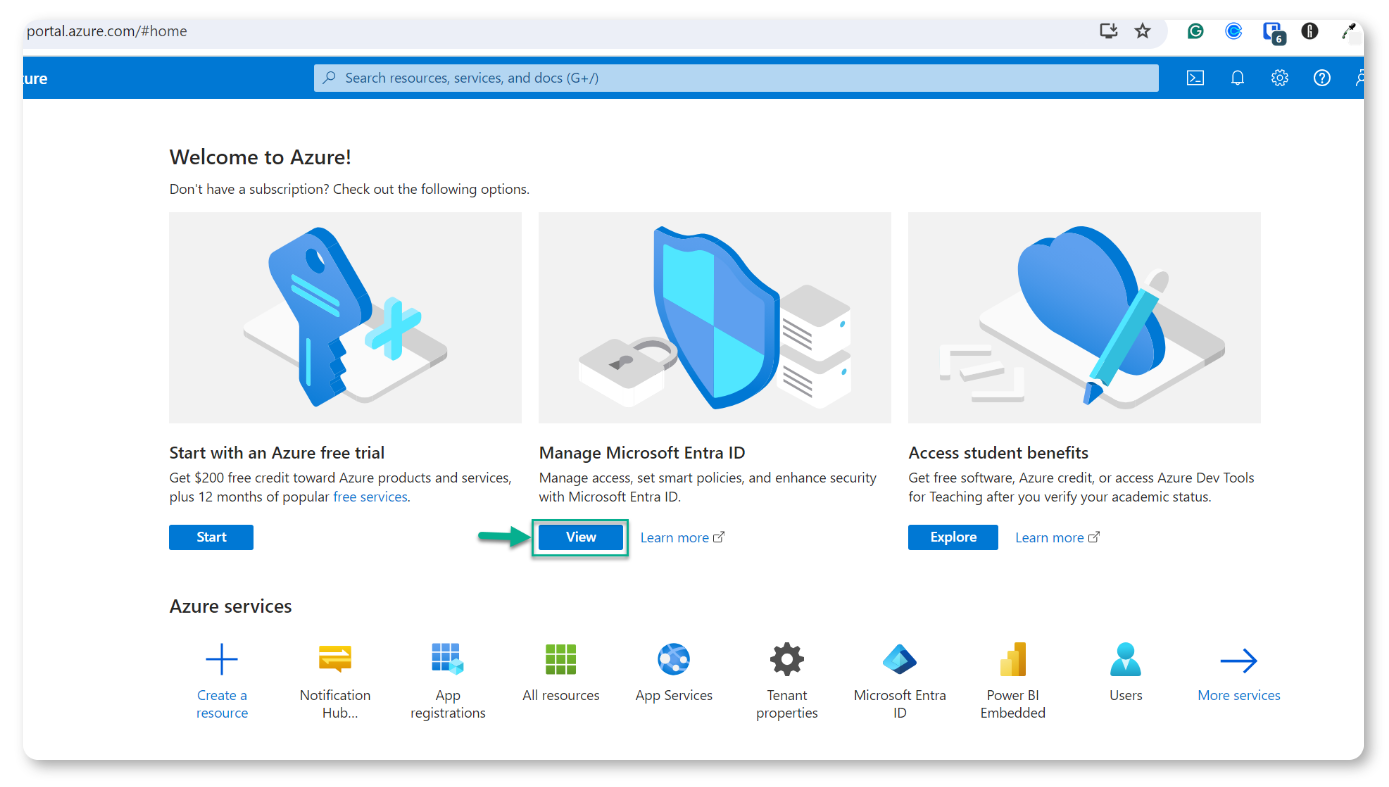Open the Microsoft Entra ID service icon

pos(900,660)
